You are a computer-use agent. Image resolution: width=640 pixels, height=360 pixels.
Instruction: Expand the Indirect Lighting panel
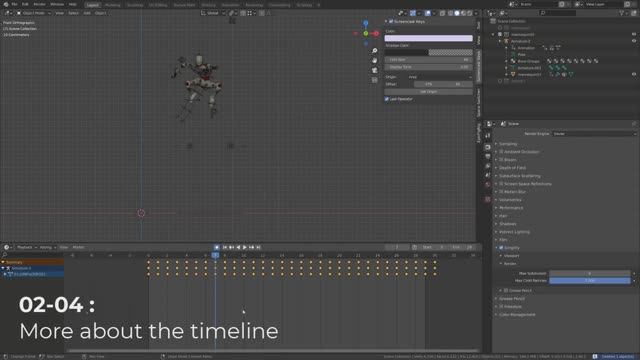coord(514,232)
